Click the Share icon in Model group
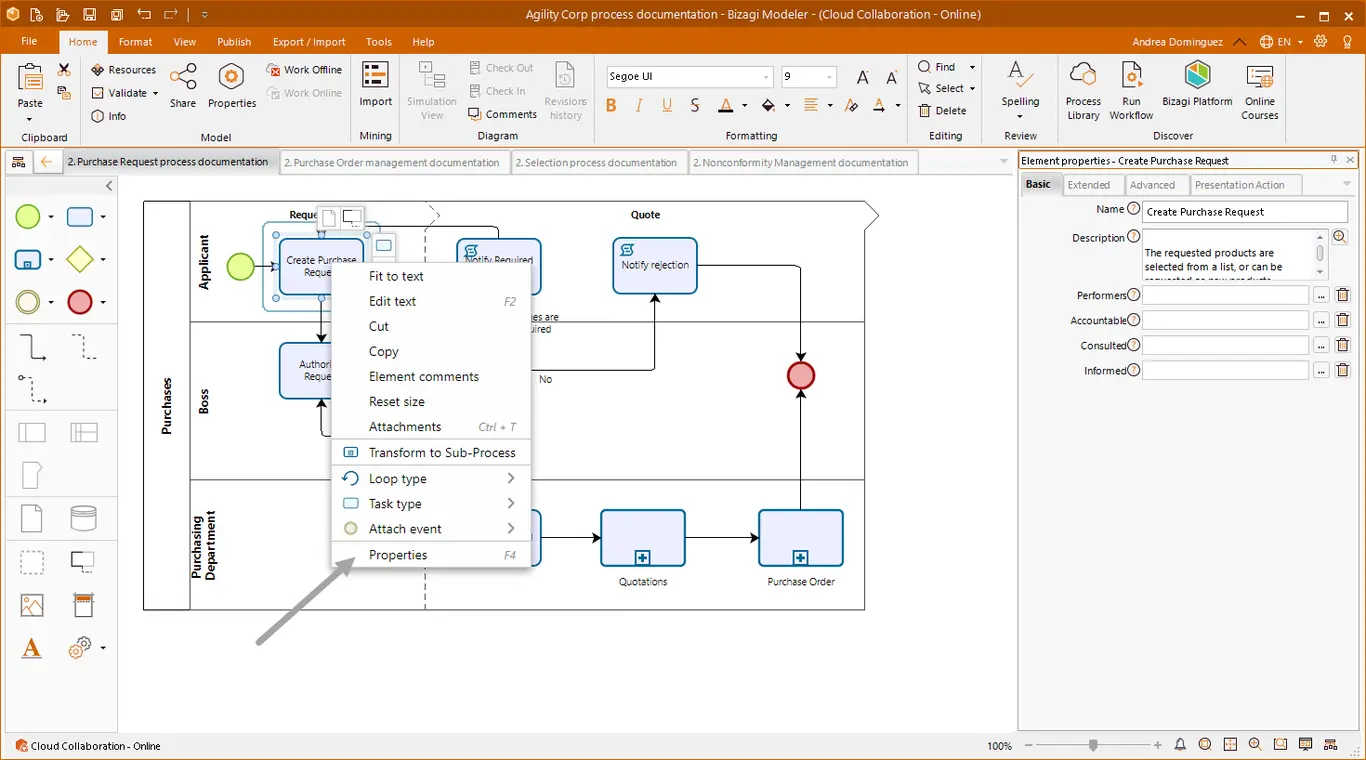This screenshot has height=760, width=1366. point(183,85)
